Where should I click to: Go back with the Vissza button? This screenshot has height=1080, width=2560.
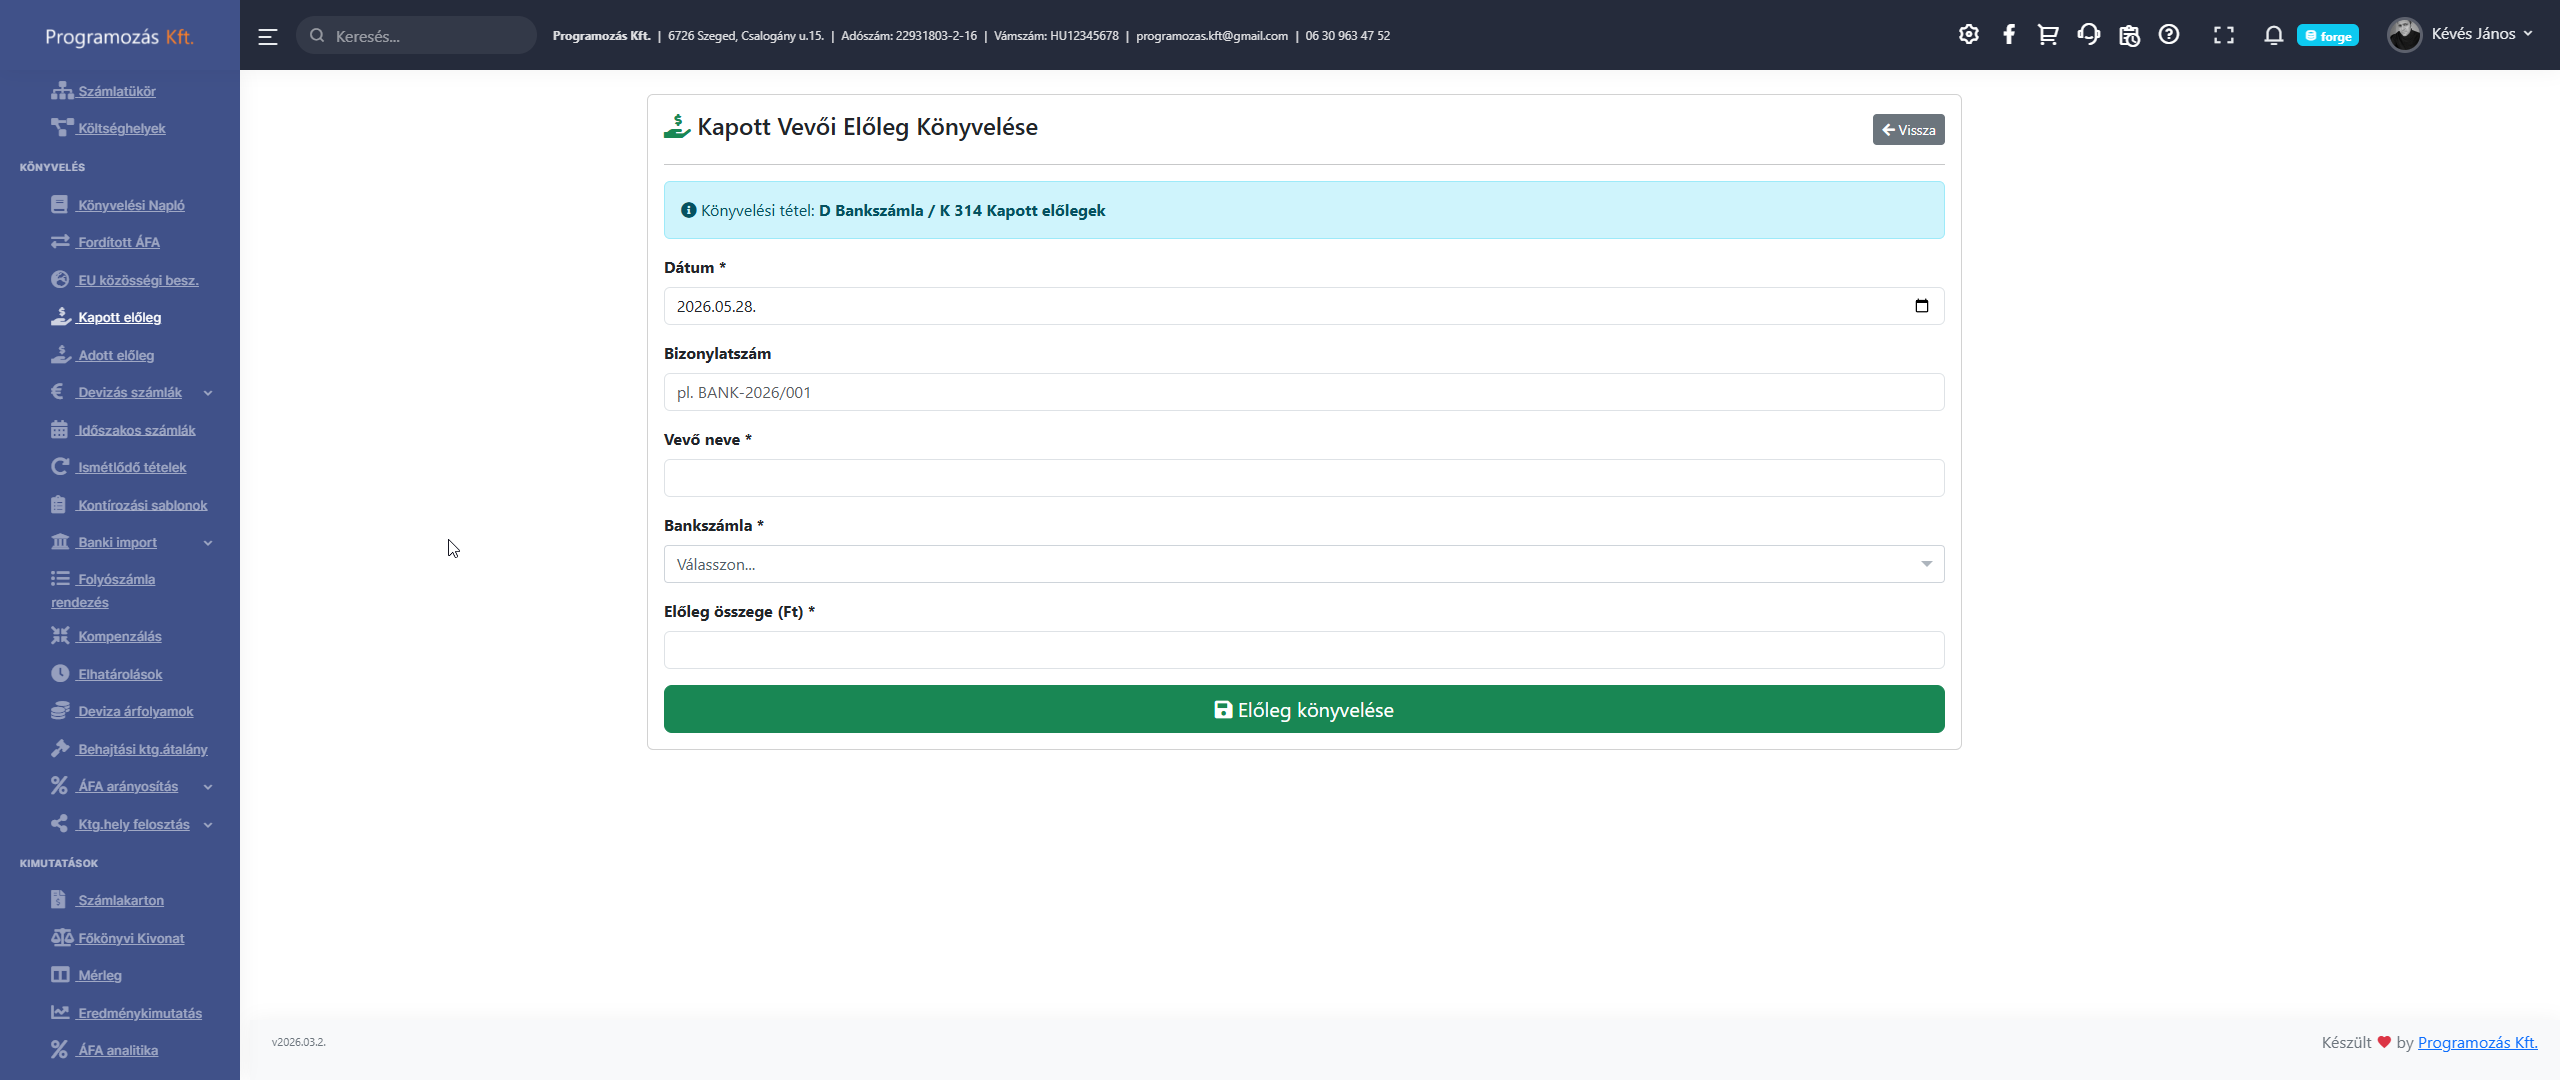[x=1908, y=130]
